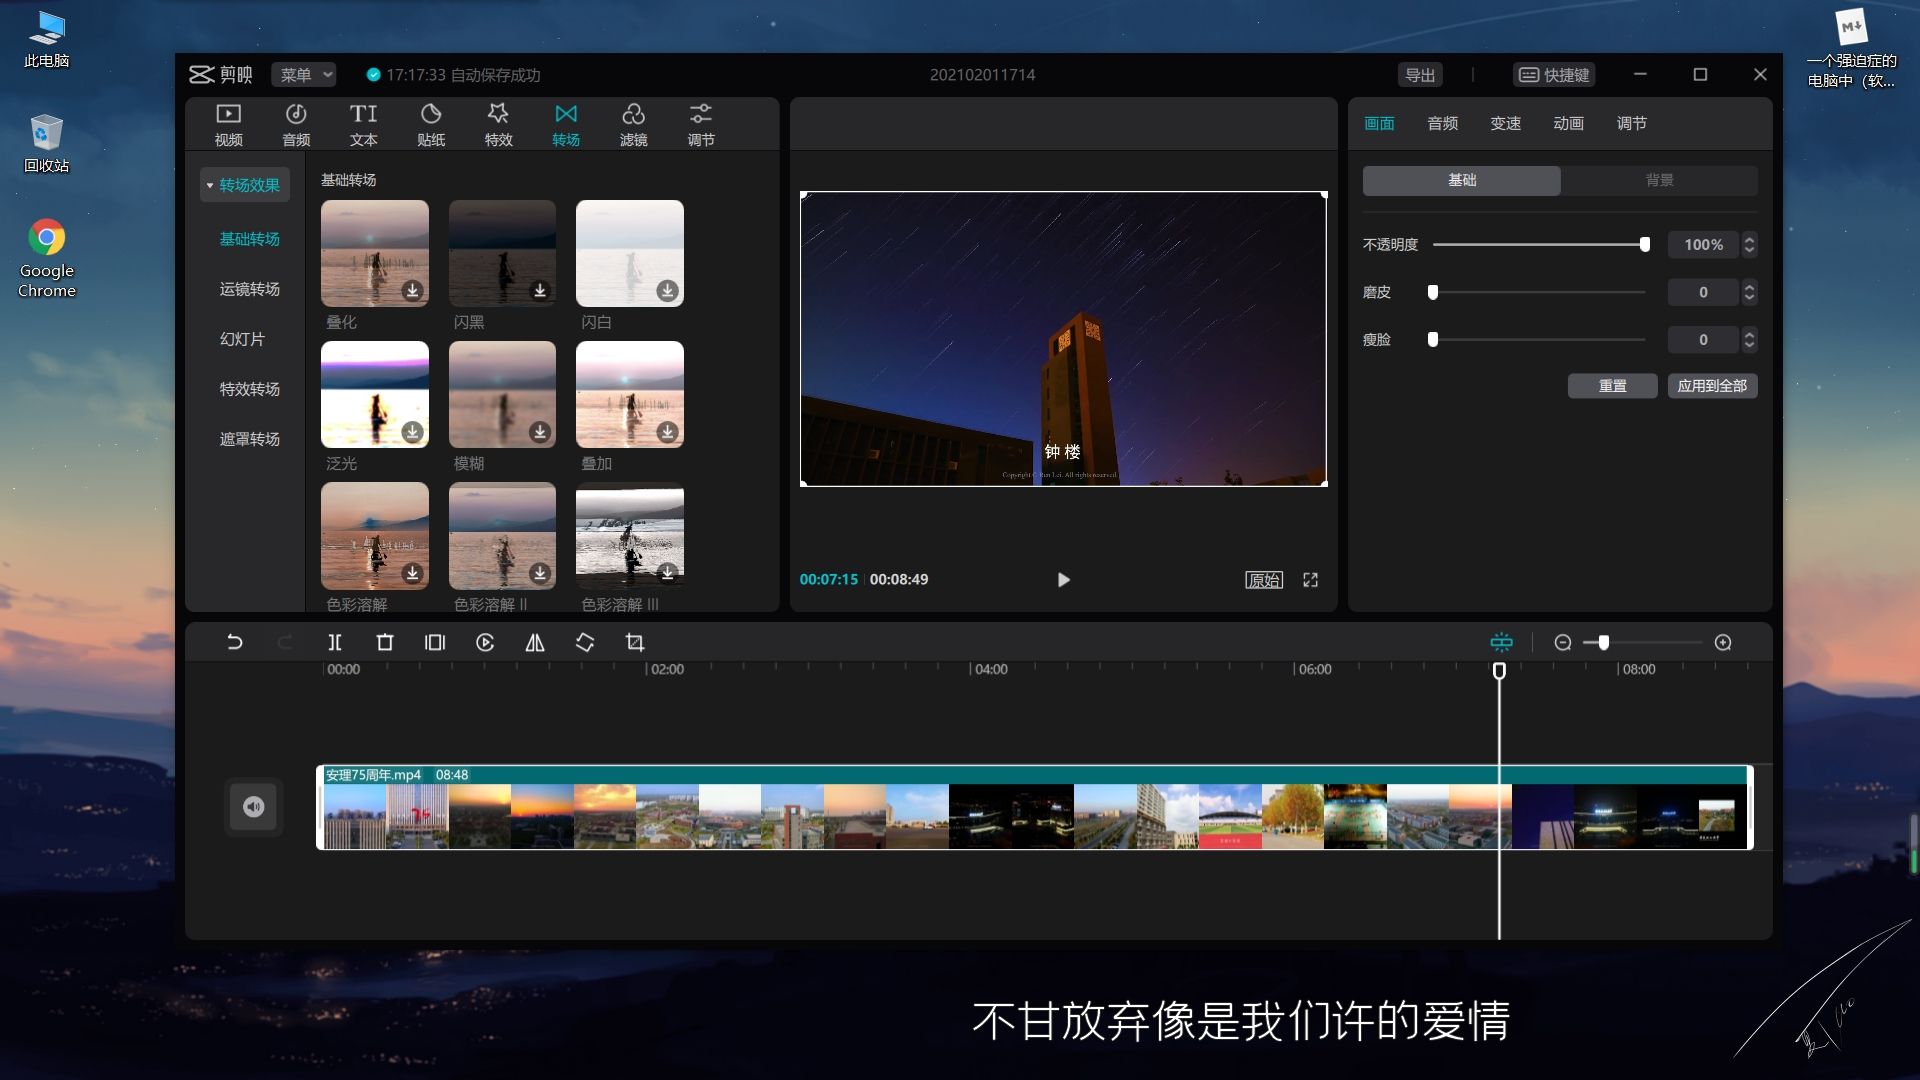Open the 音频 audio library tab
Image resolution: width=1920 pixels, height=1080 pixels.
point(296,125)
